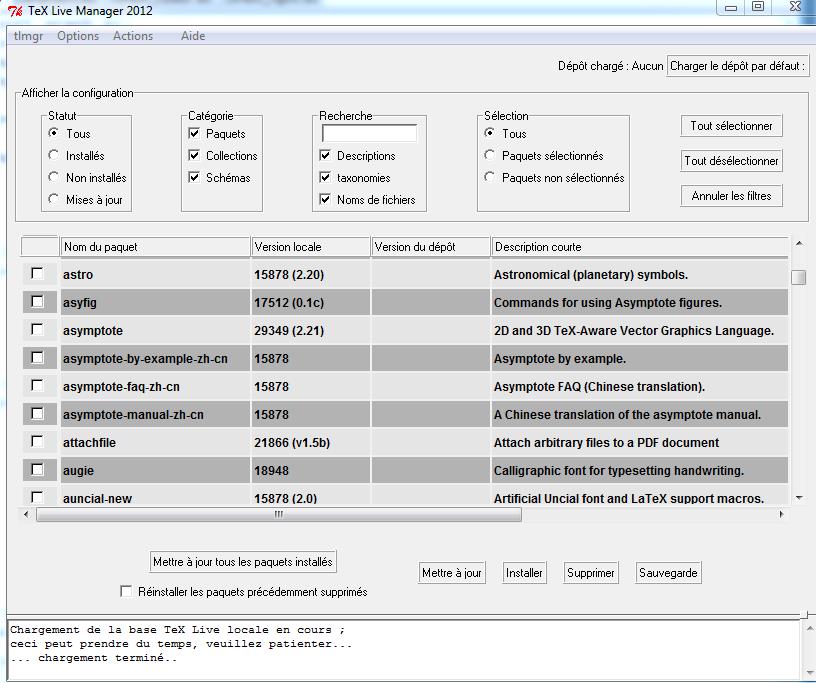Click the package name auncial-new

pos(97,498)
